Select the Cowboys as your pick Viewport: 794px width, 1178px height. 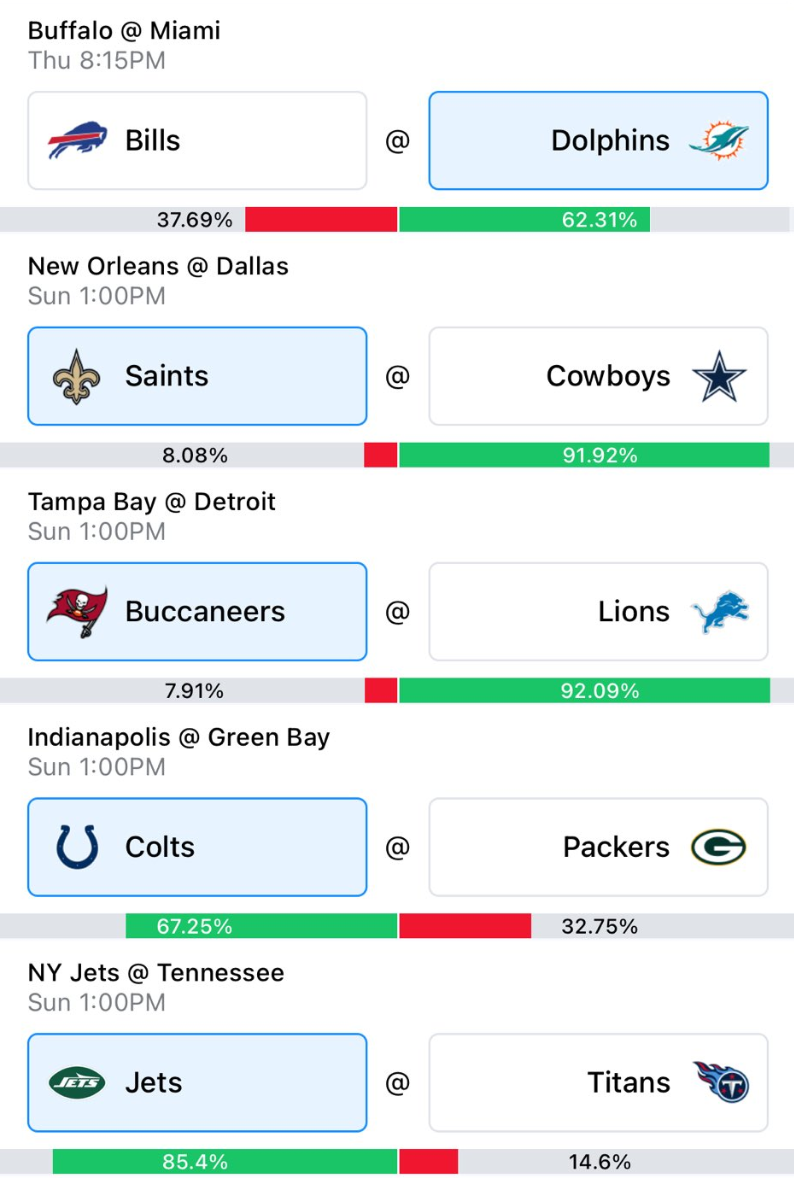(x=598, y=377)
